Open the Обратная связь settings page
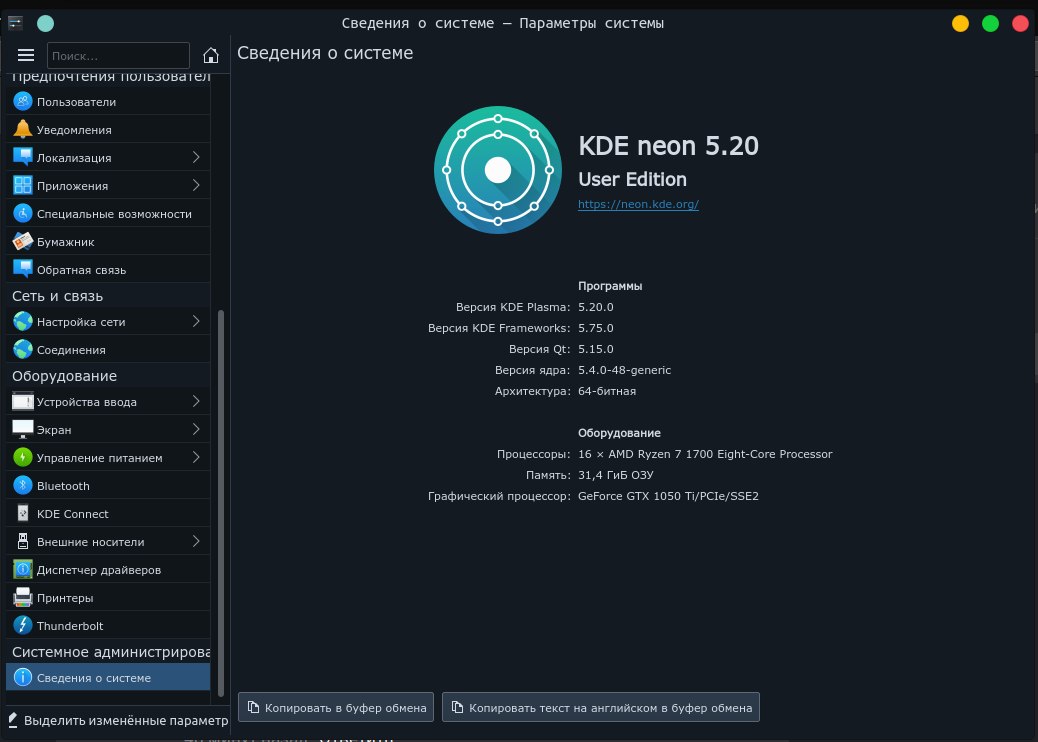 [108, 269]
